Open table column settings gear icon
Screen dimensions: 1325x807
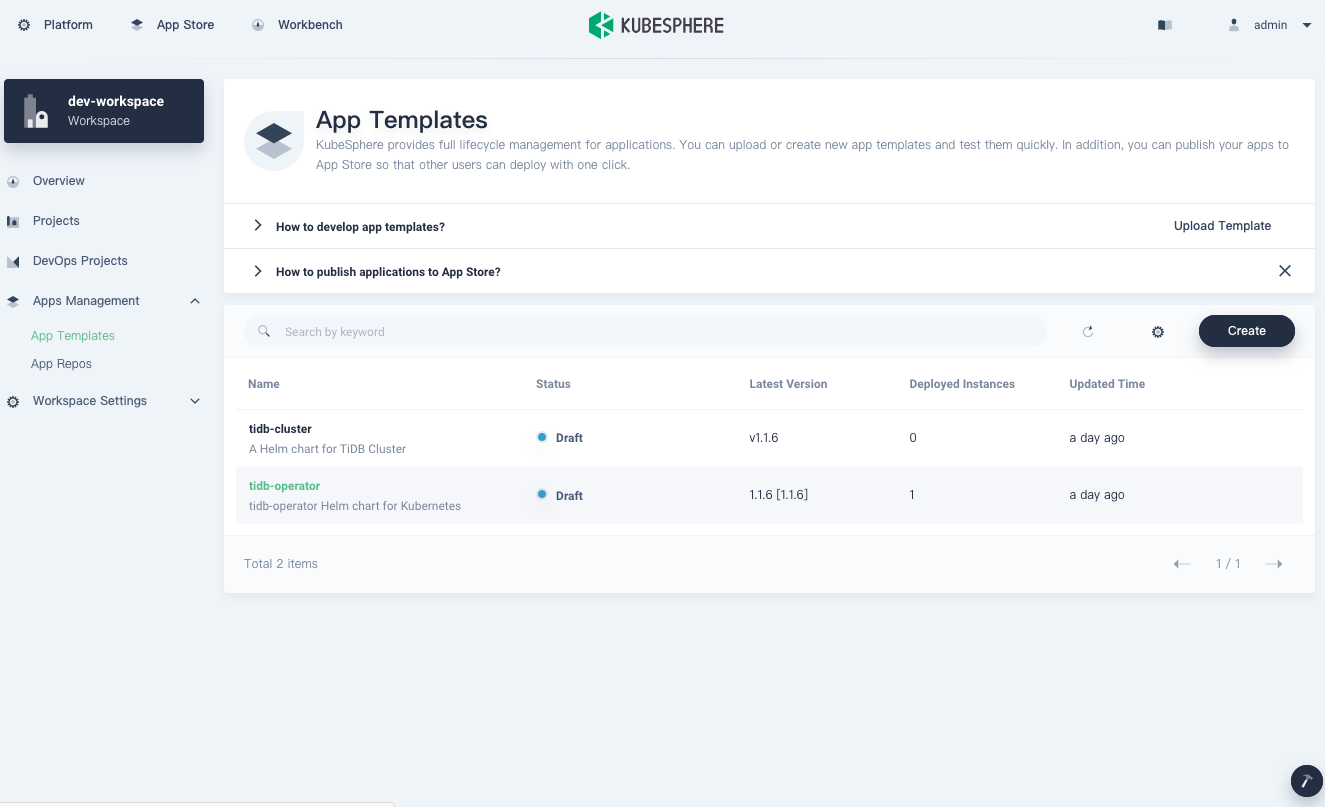pos(1158,332)
